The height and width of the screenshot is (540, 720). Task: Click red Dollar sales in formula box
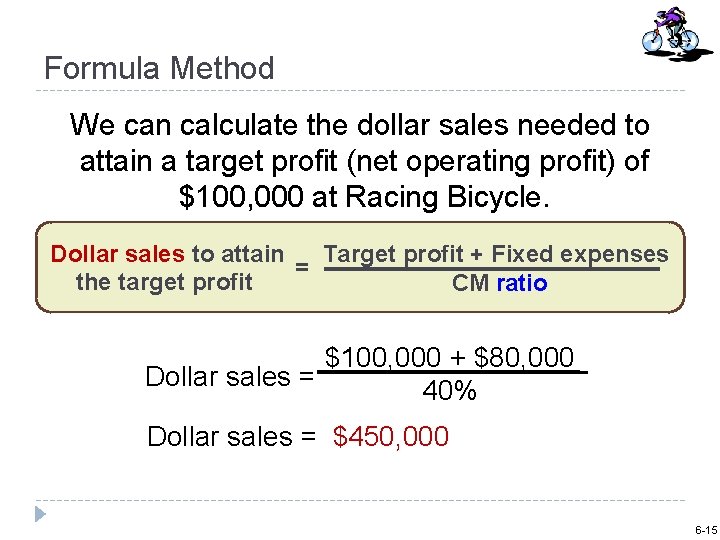(117, 254)
